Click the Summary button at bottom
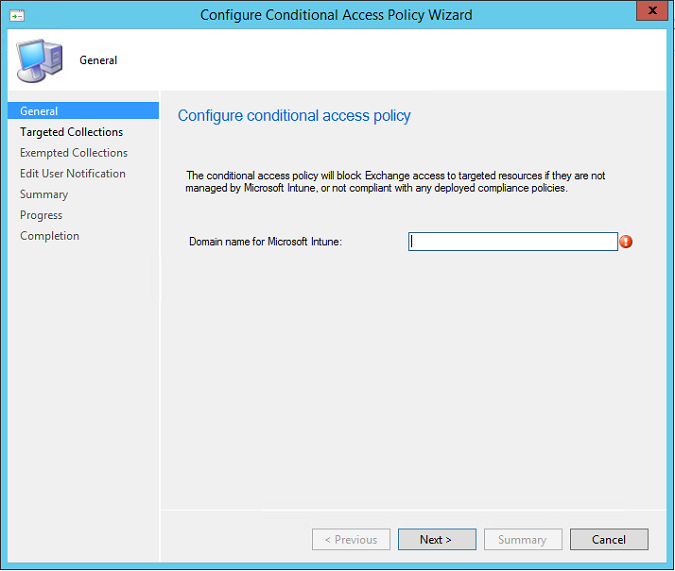The width and height of the screenshot is (675, 571). pyautogui.click(x=523, y=539)
